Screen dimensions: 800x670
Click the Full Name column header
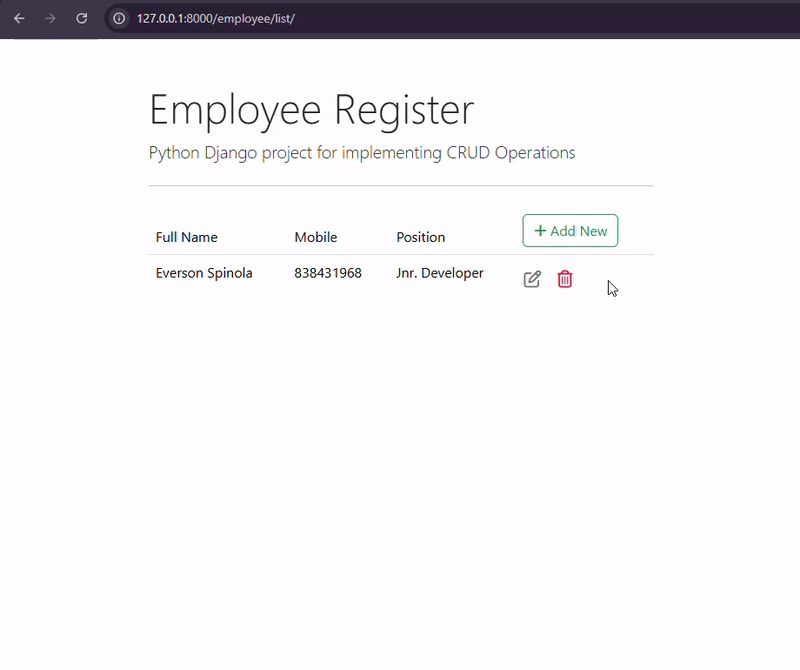[186, 237]
